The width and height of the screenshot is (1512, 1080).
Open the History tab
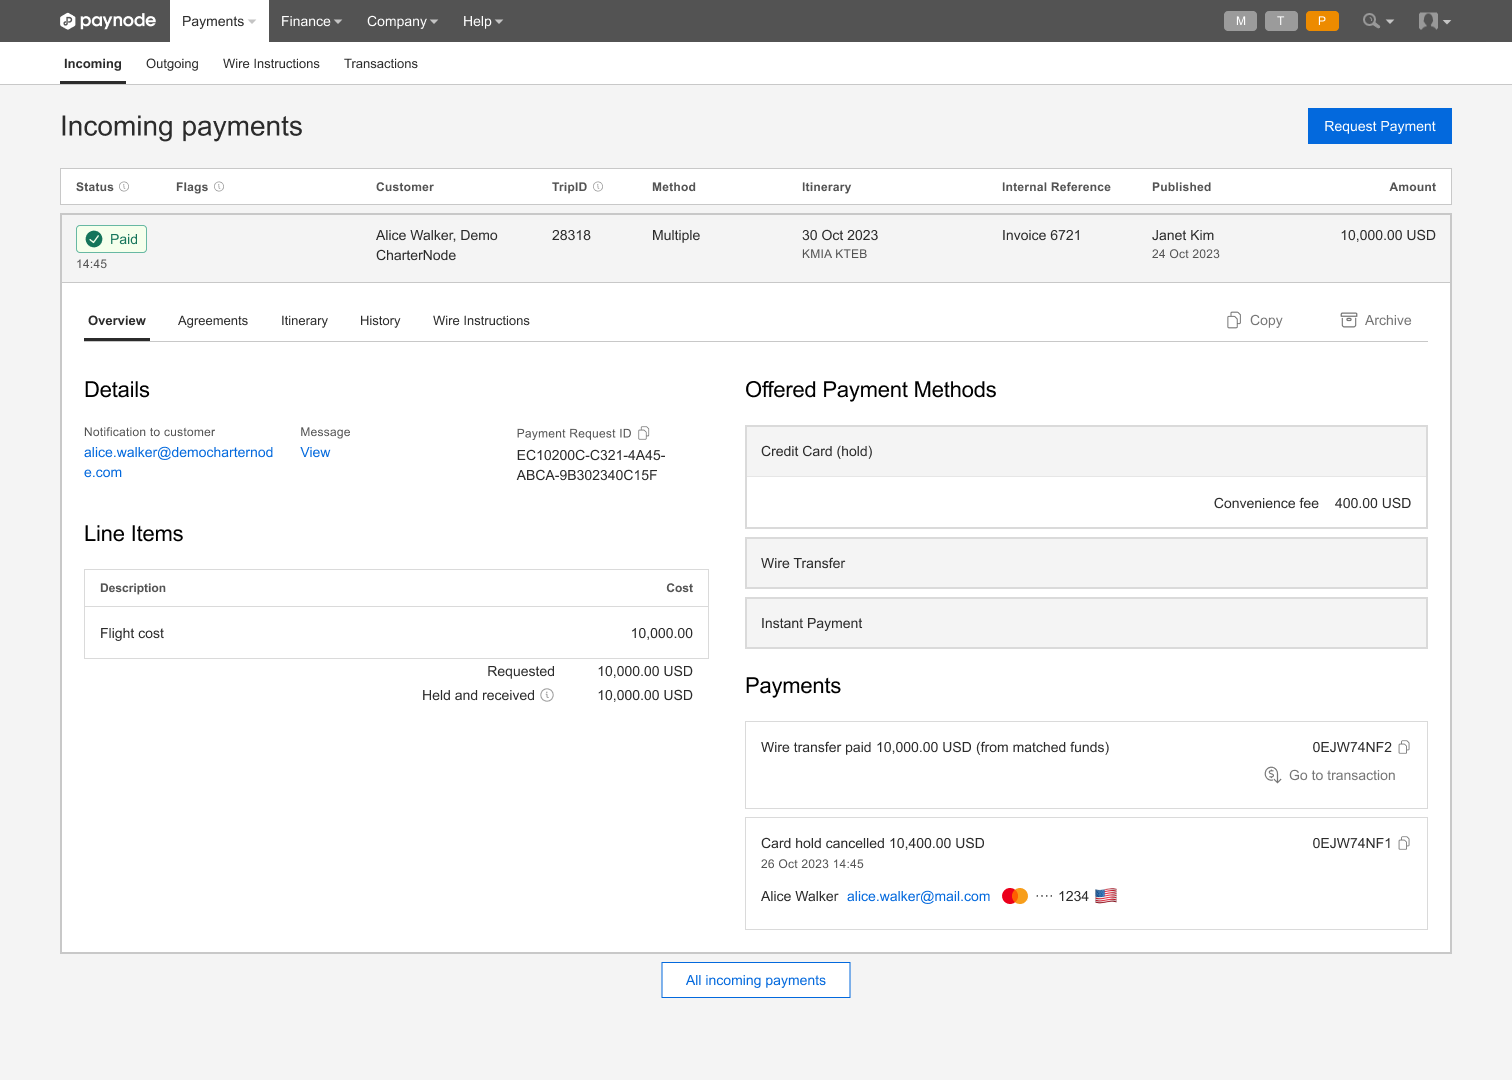(380, 321)
